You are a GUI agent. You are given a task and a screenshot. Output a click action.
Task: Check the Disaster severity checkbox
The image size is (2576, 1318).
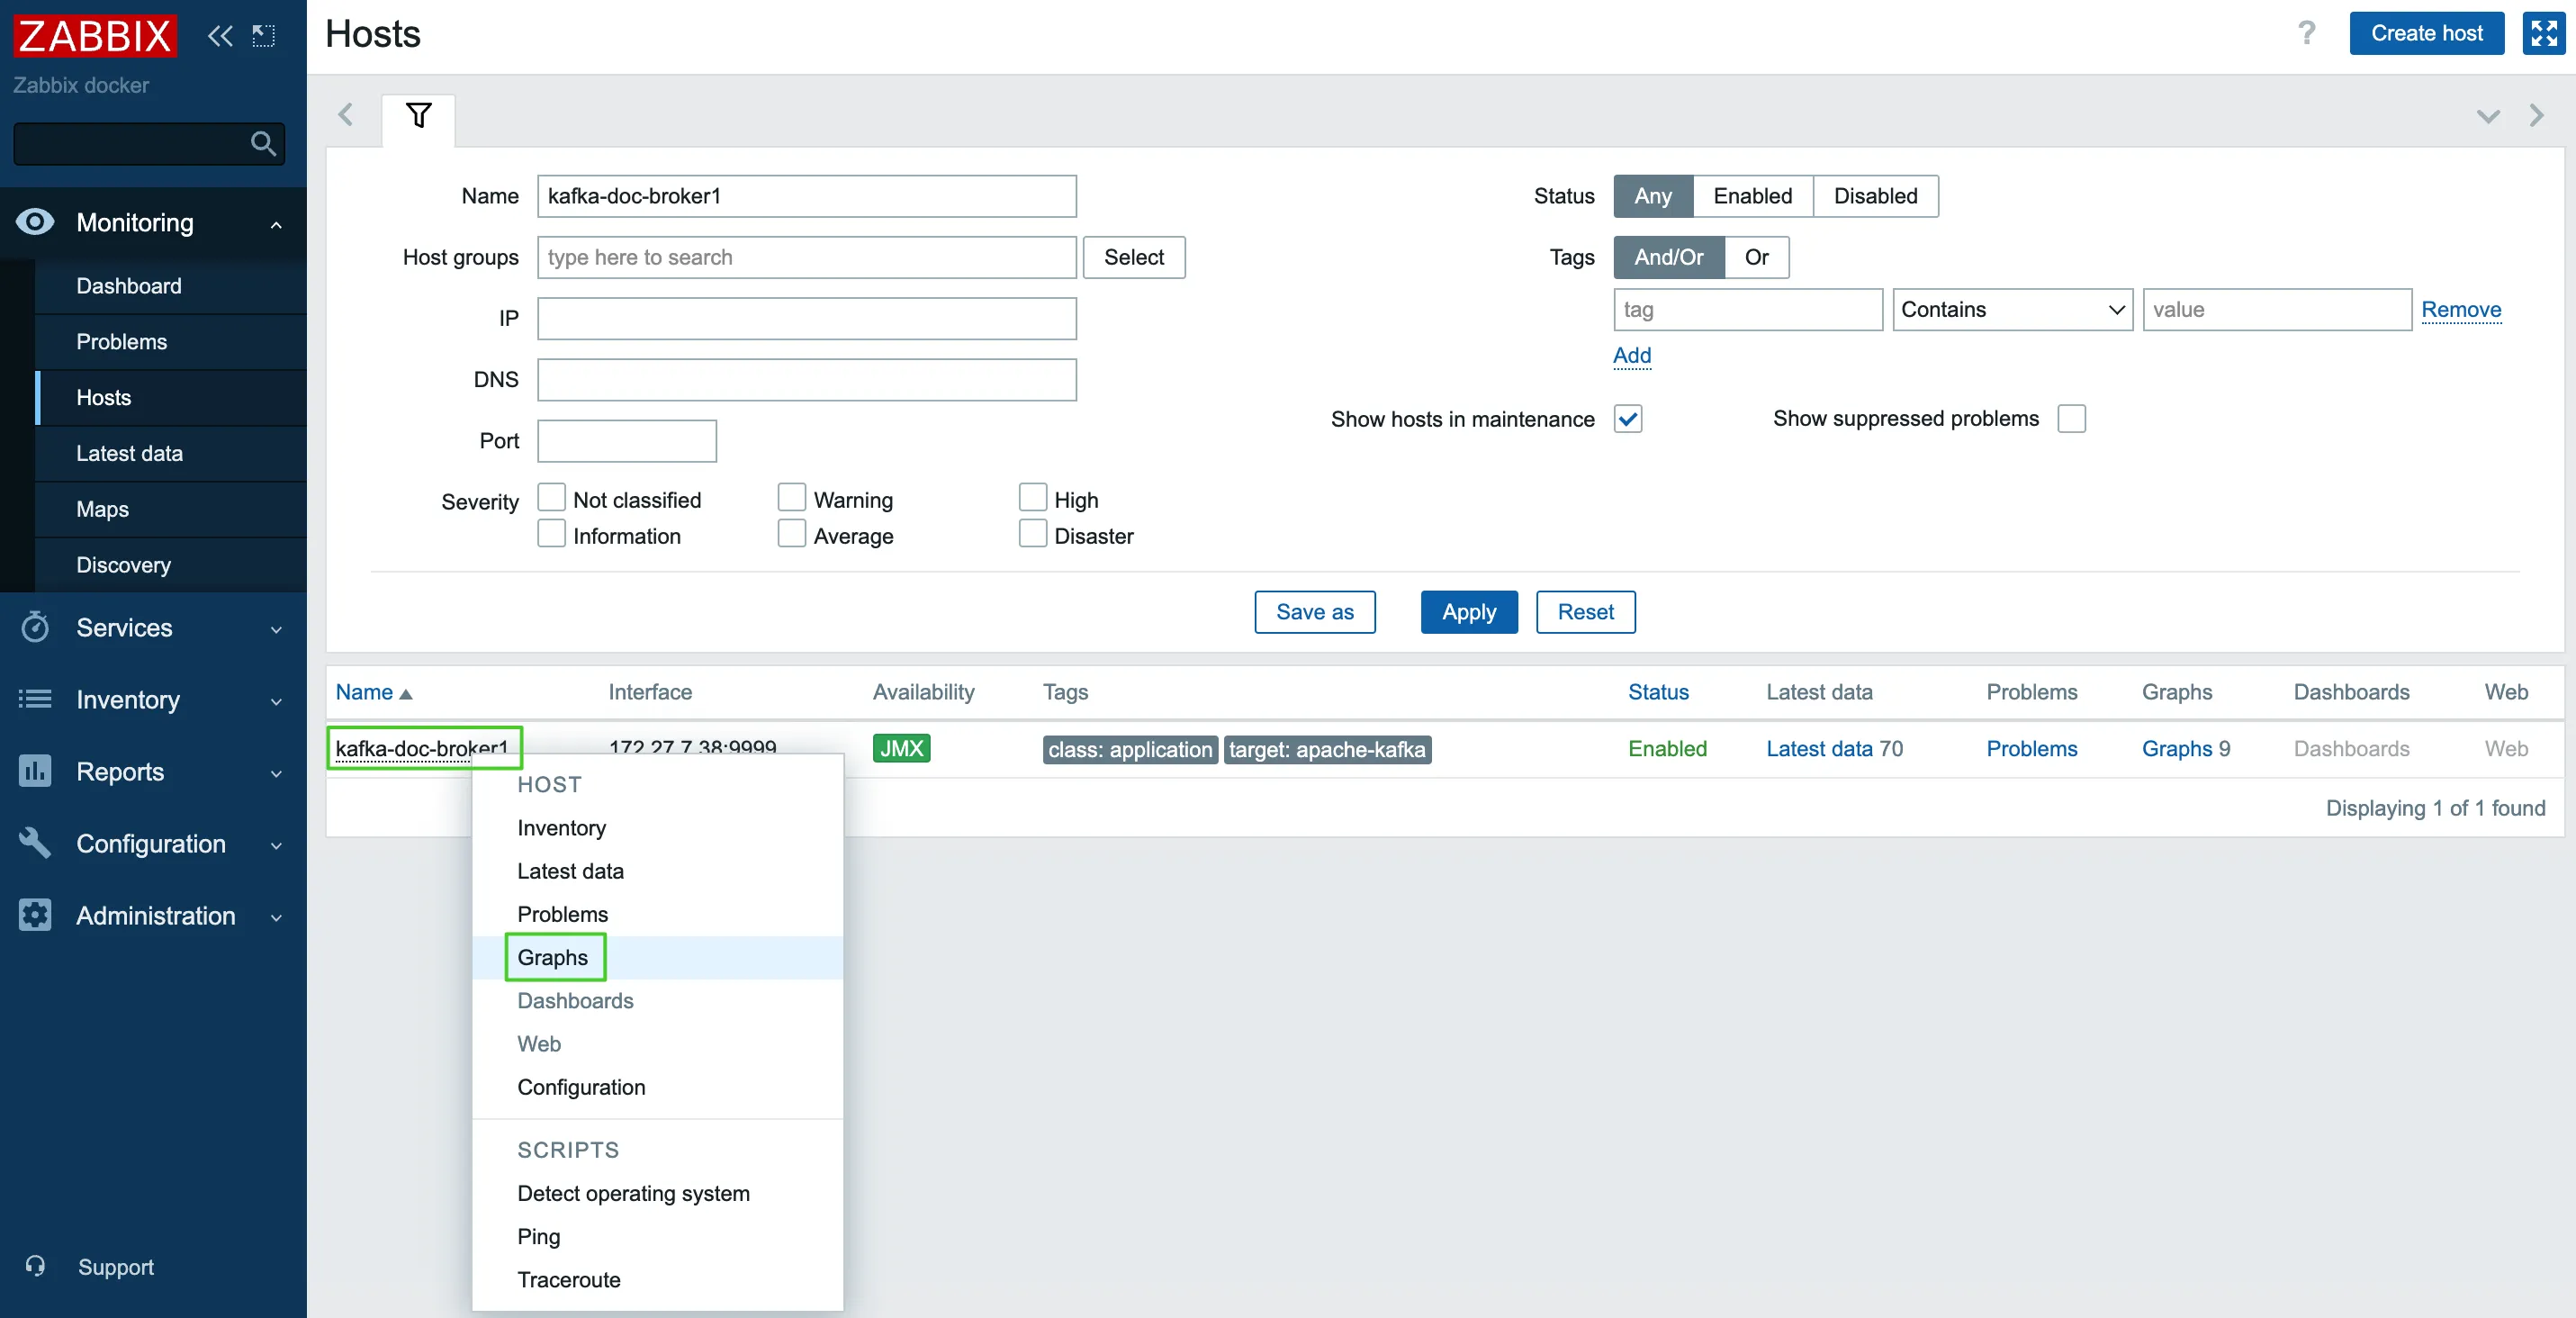click(1032, 535)
